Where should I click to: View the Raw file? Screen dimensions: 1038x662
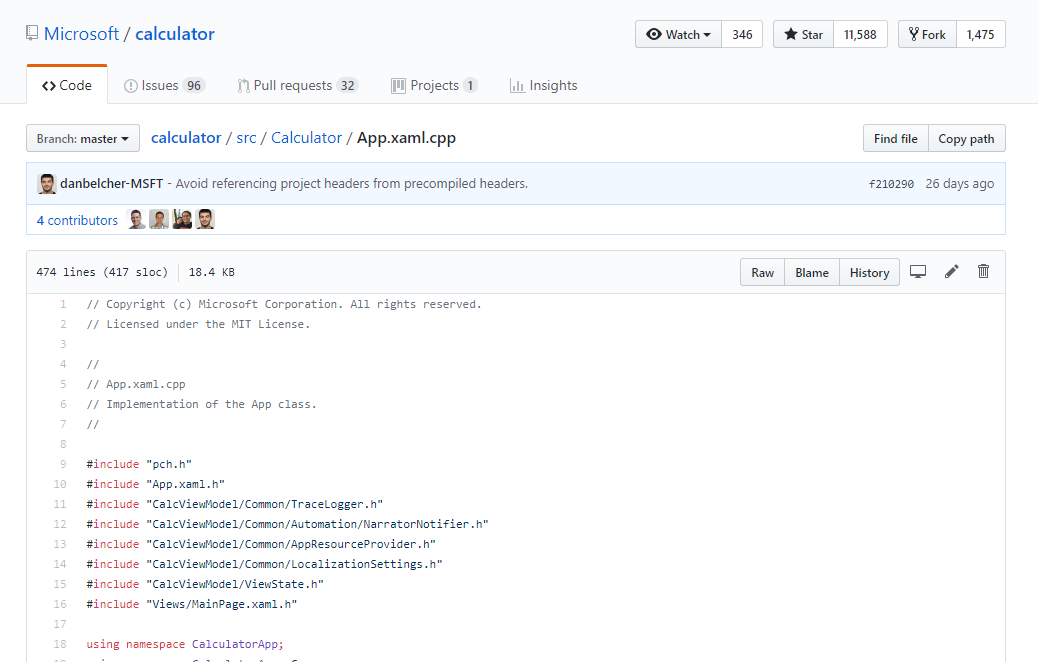[763, 272]
